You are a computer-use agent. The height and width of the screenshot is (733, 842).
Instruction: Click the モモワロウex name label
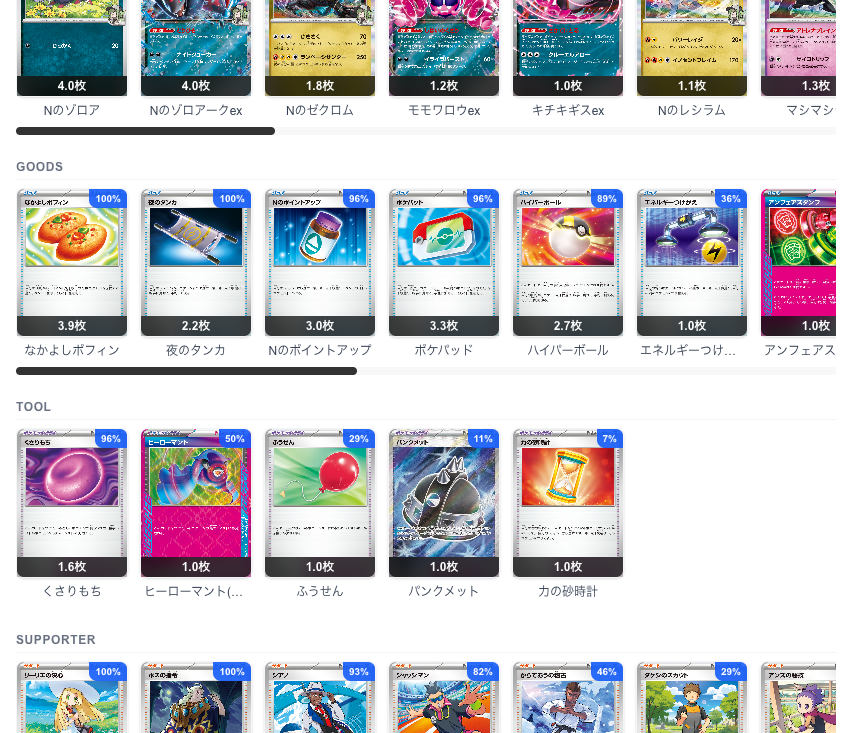(x=444, y=111)
